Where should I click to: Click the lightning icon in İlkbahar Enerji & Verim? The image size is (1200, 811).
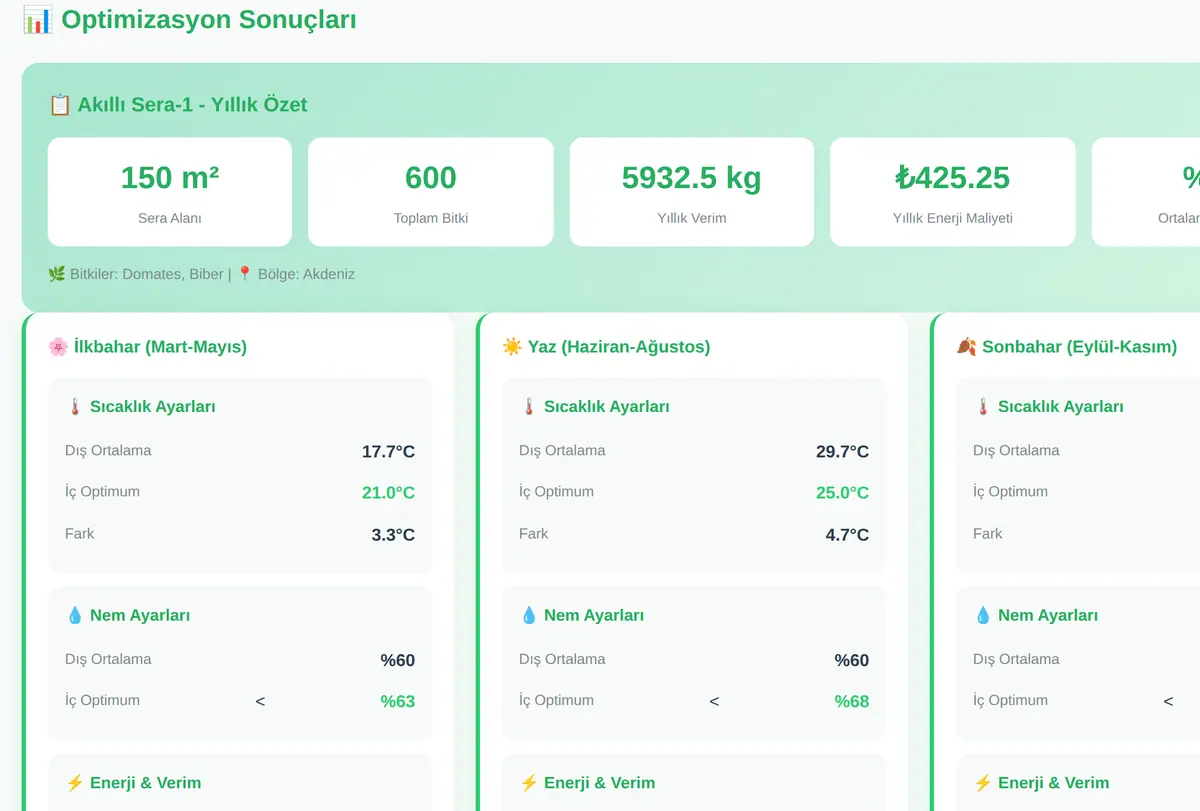(75, 783)
